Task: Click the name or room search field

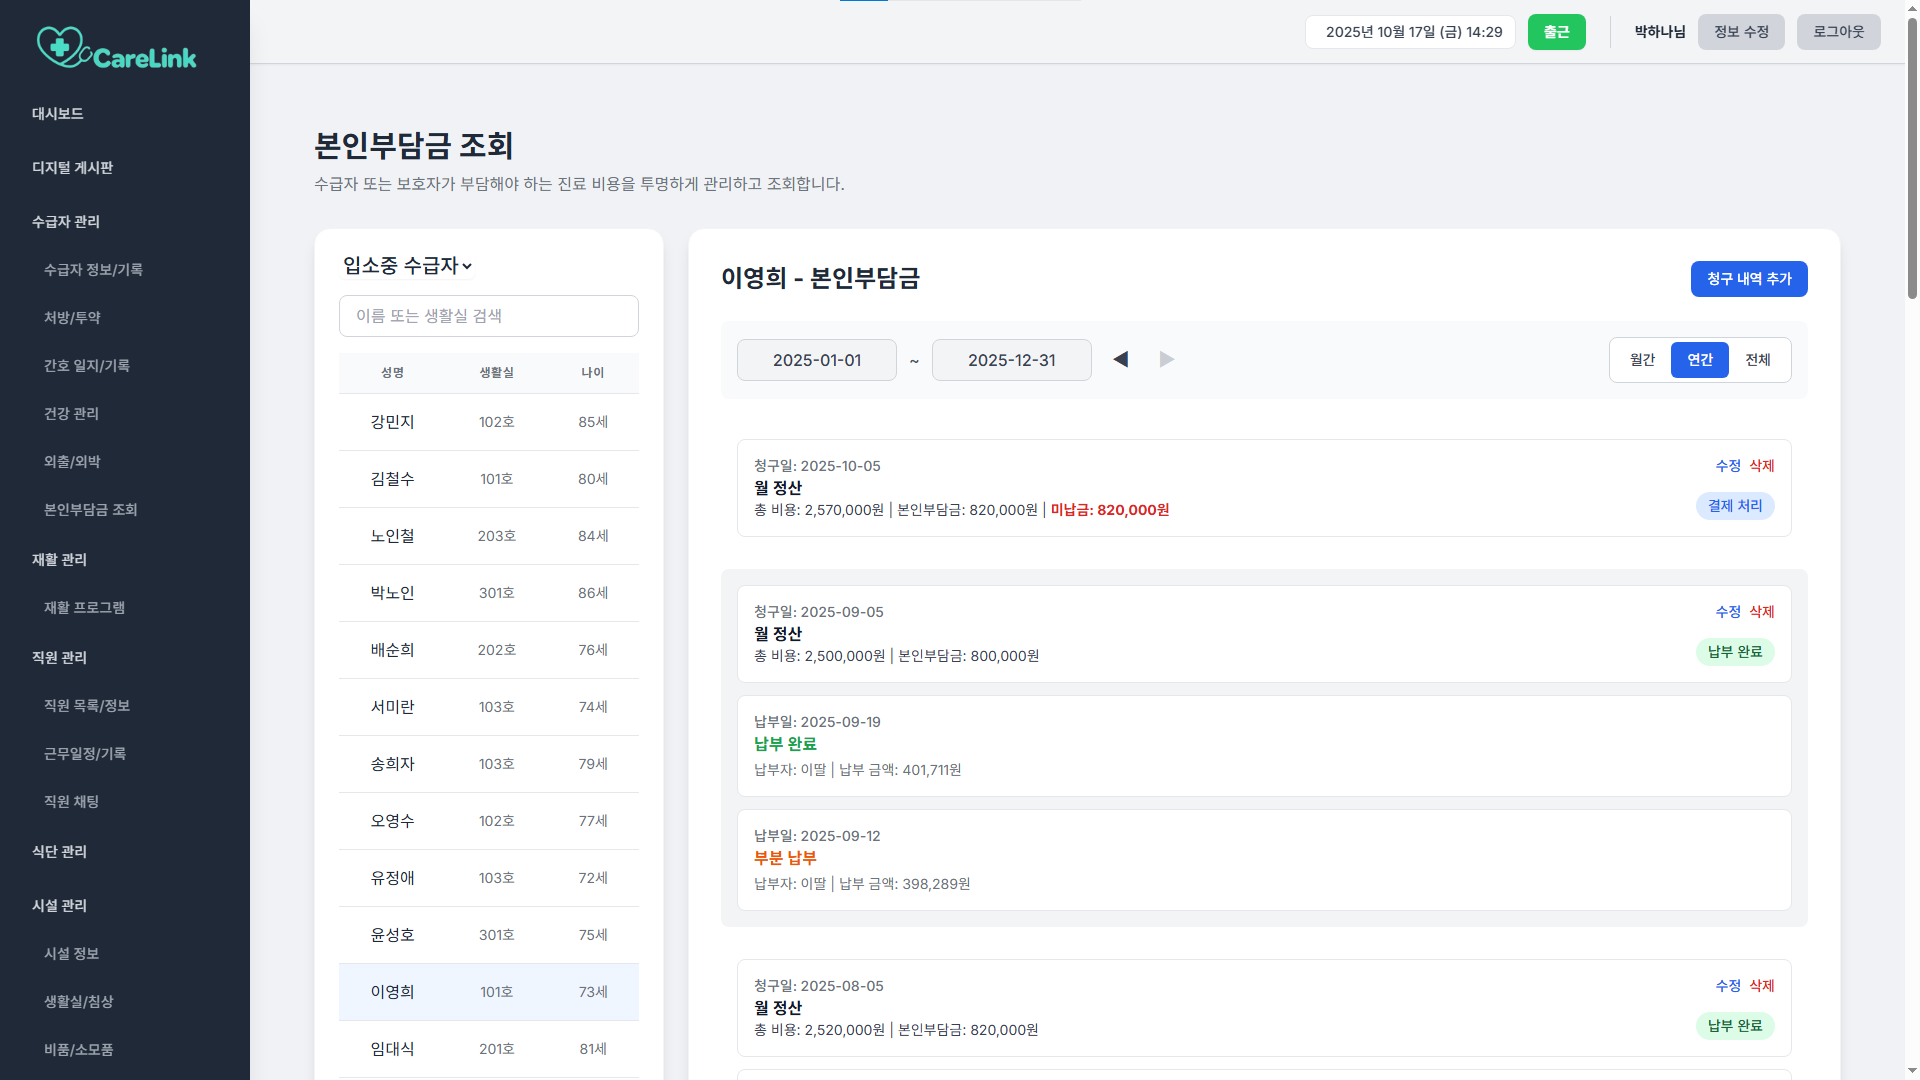Action: [489, 316]
